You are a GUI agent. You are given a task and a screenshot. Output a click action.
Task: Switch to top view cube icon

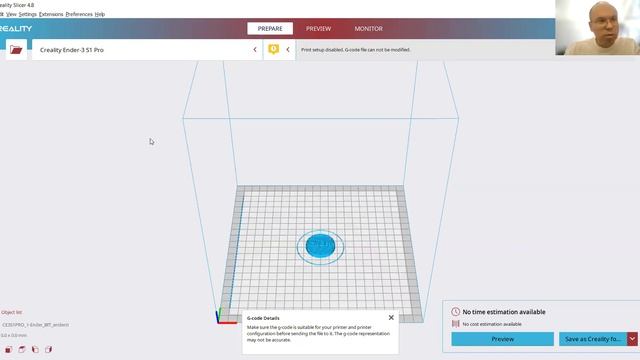[22, 349]
